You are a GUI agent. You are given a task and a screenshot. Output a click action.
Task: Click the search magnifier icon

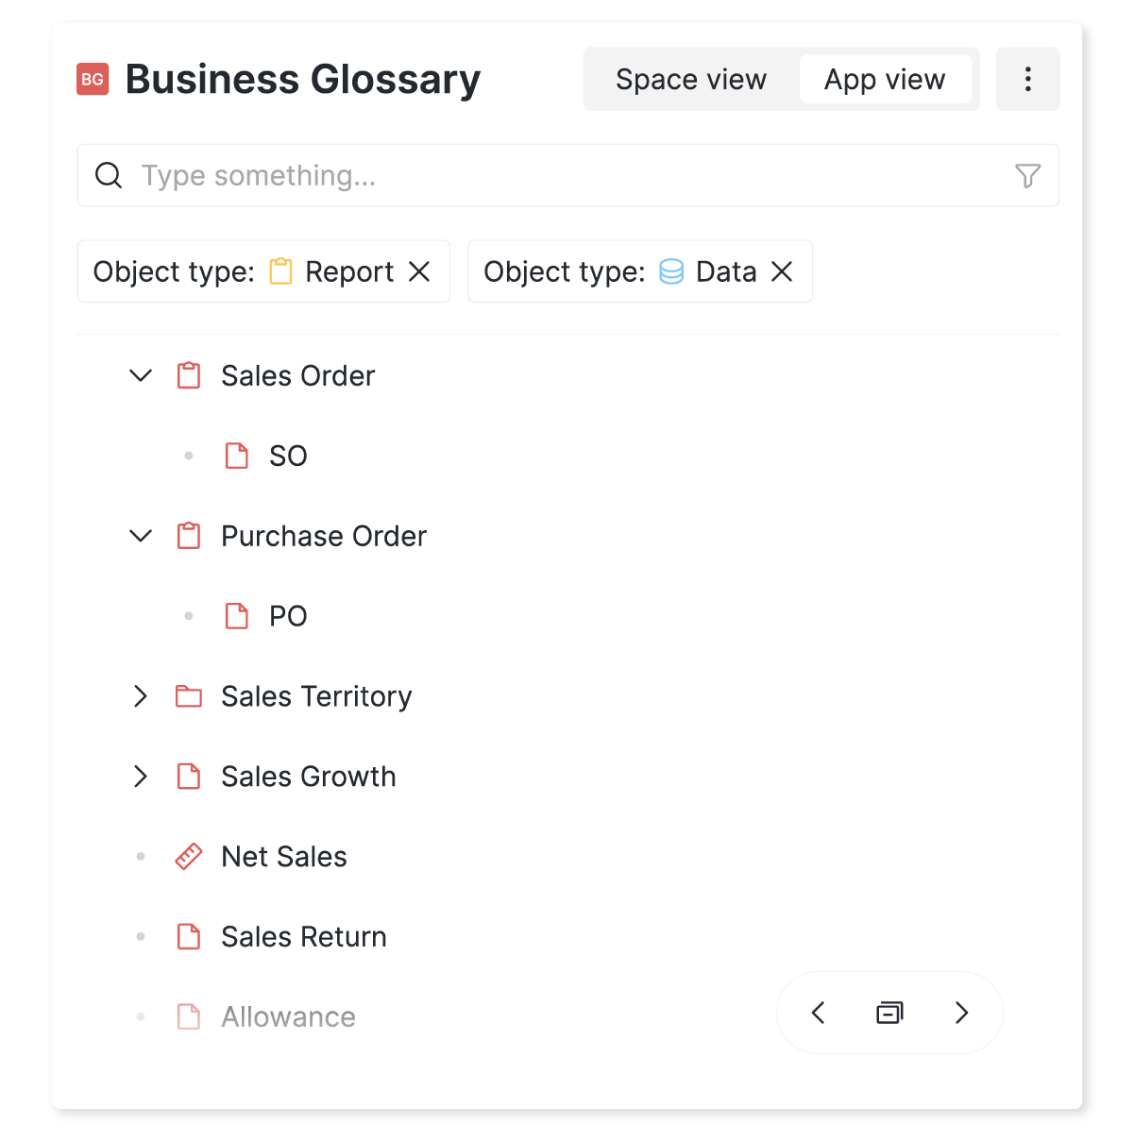[x=108, y=175]
